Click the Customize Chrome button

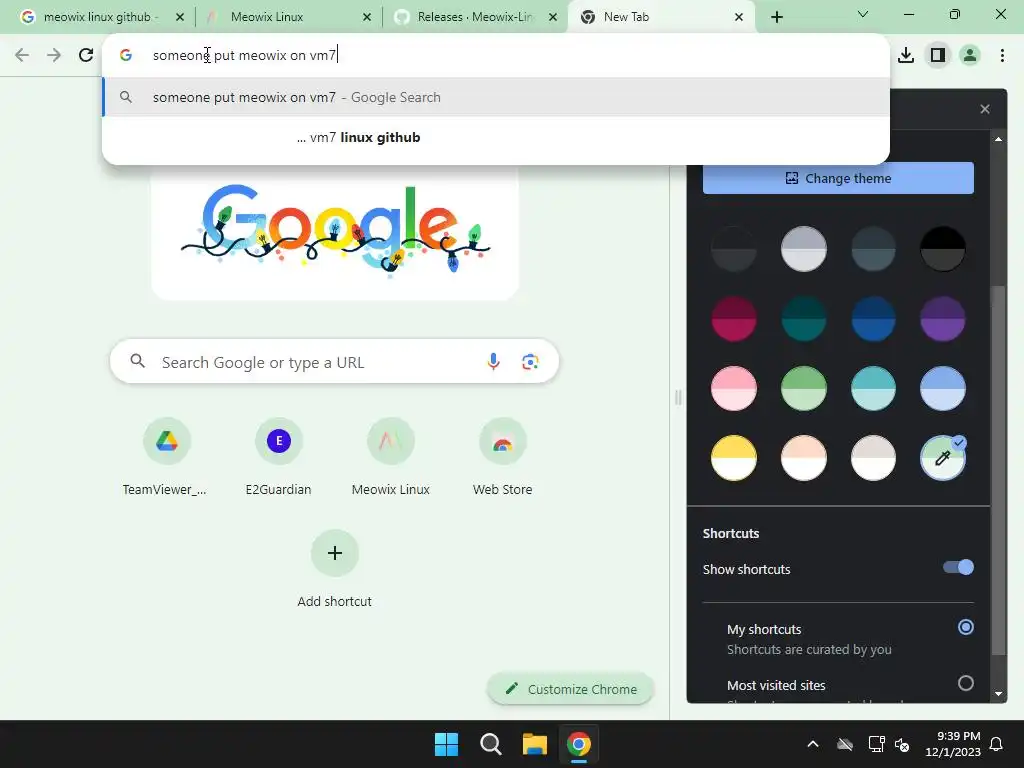point(571,689)
